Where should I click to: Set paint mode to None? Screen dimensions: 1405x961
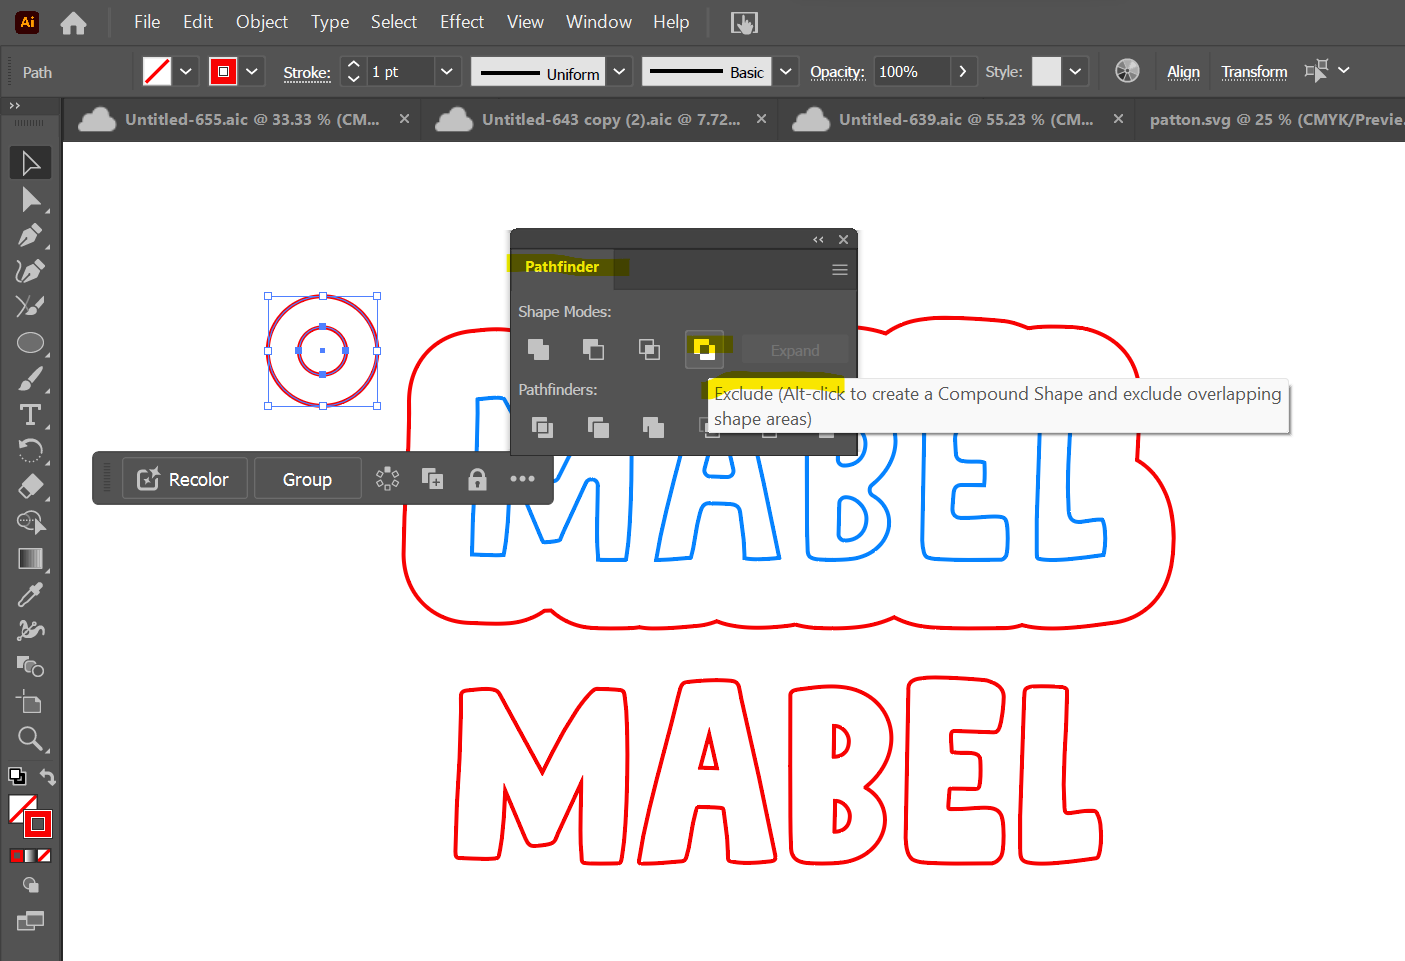coord(44,856)
